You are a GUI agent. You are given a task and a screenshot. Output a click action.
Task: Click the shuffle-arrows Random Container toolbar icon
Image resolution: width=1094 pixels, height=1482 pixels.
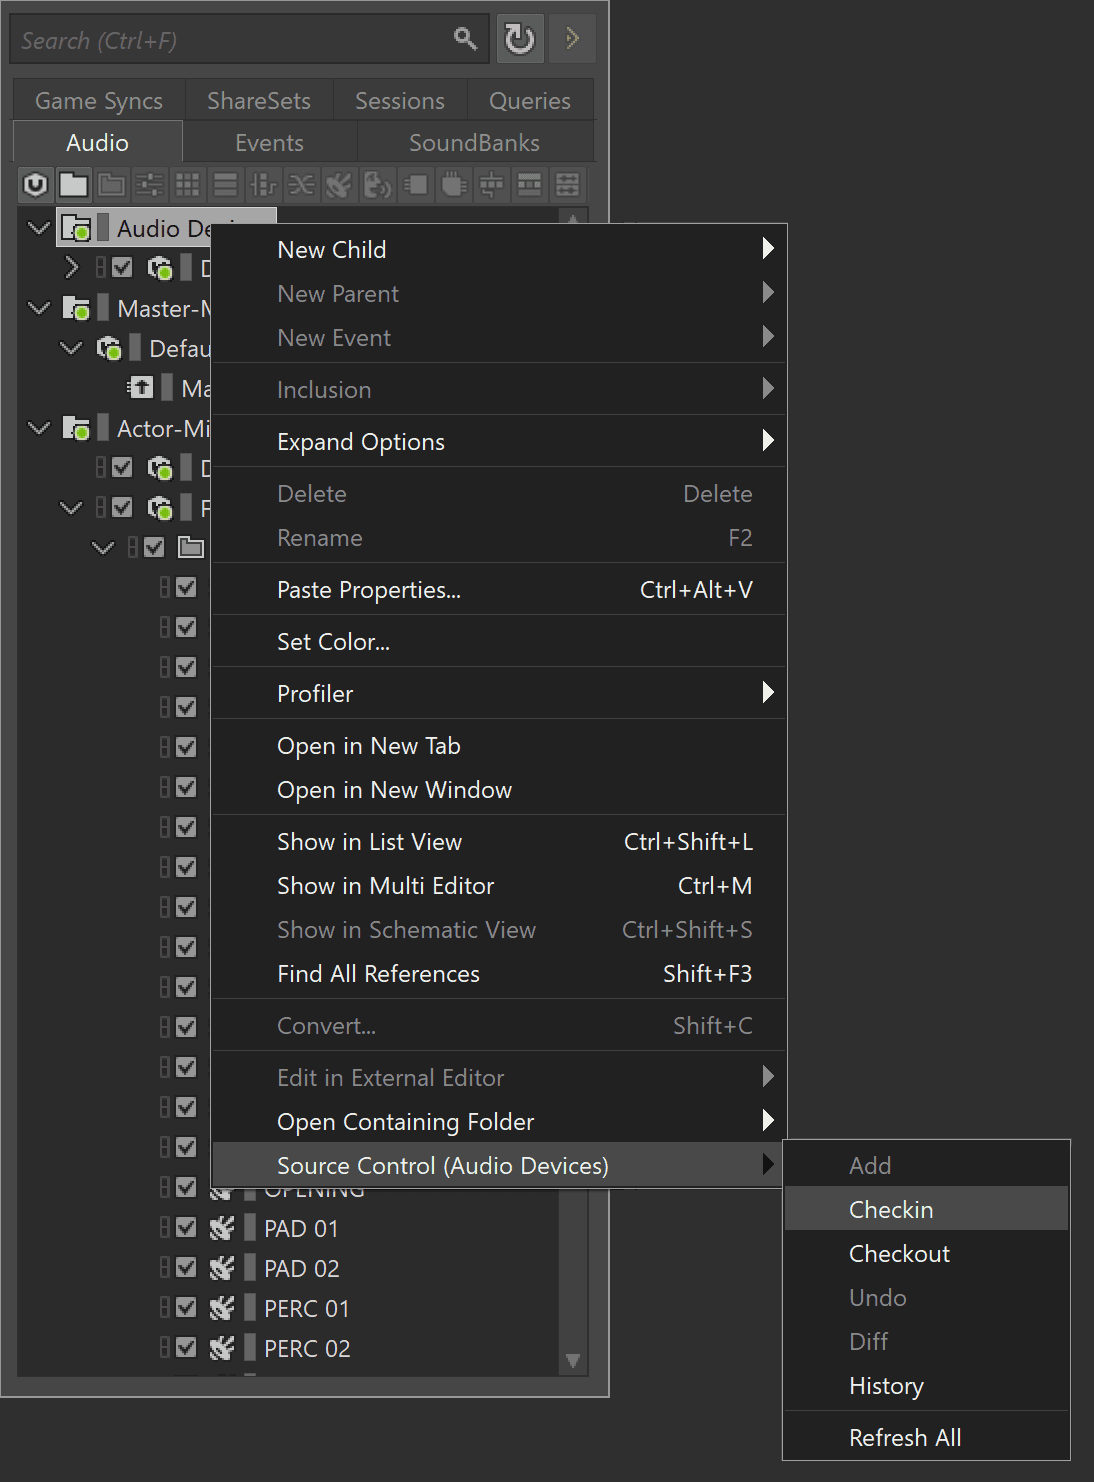coord(301,185)
